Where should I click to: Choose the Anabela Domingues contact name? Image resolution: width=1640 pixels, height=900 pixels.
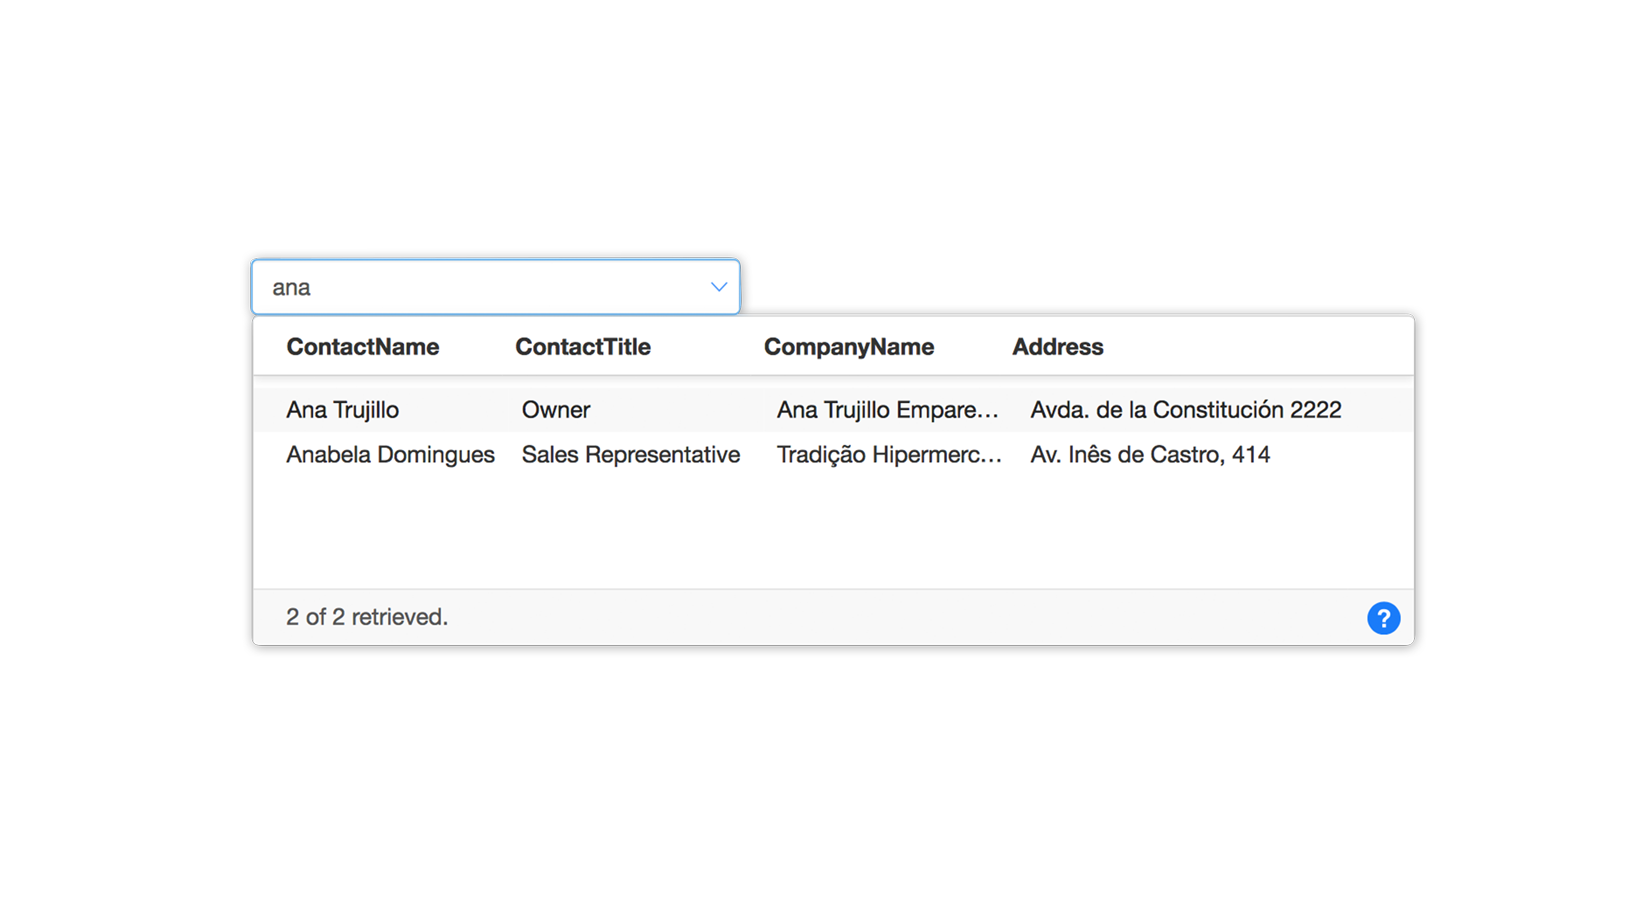click(x=390, y=455)
